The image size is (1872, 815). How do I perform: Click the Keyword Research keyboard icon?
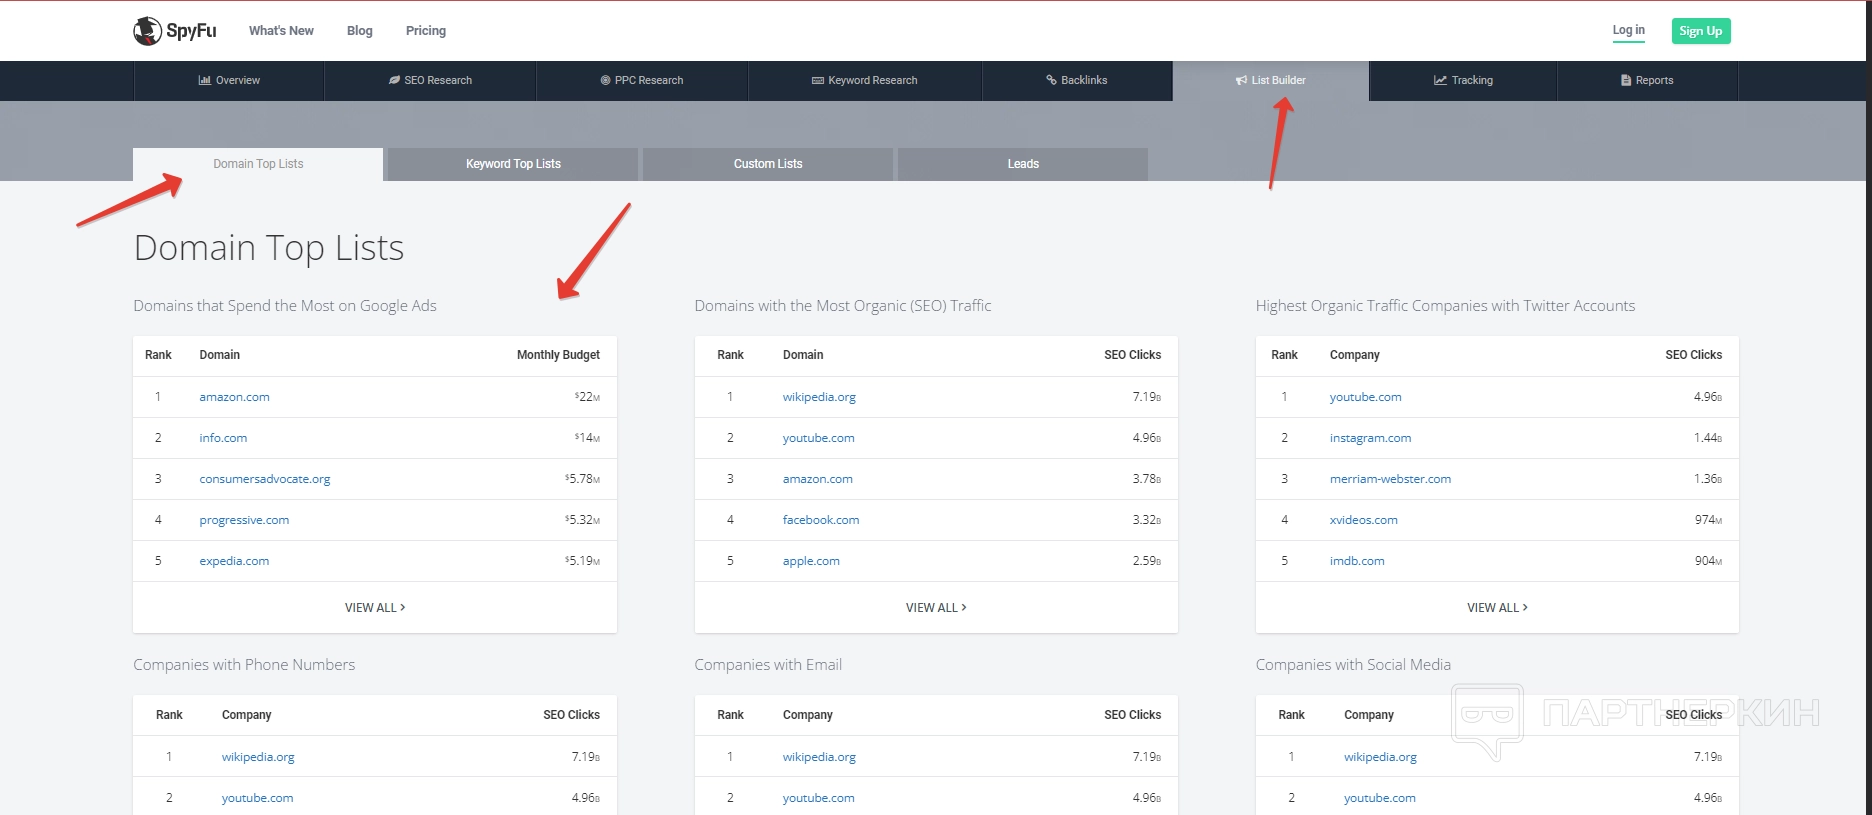817,80
